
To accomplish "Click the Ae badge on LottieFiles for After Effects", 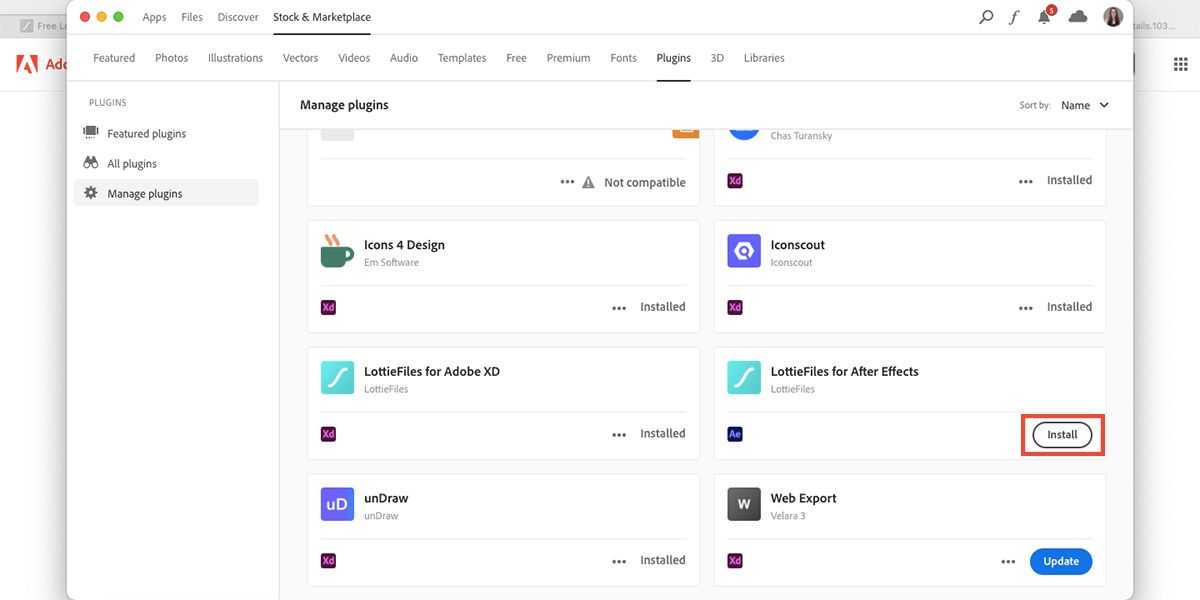I will pyautogui.click(x=735, y=434).
